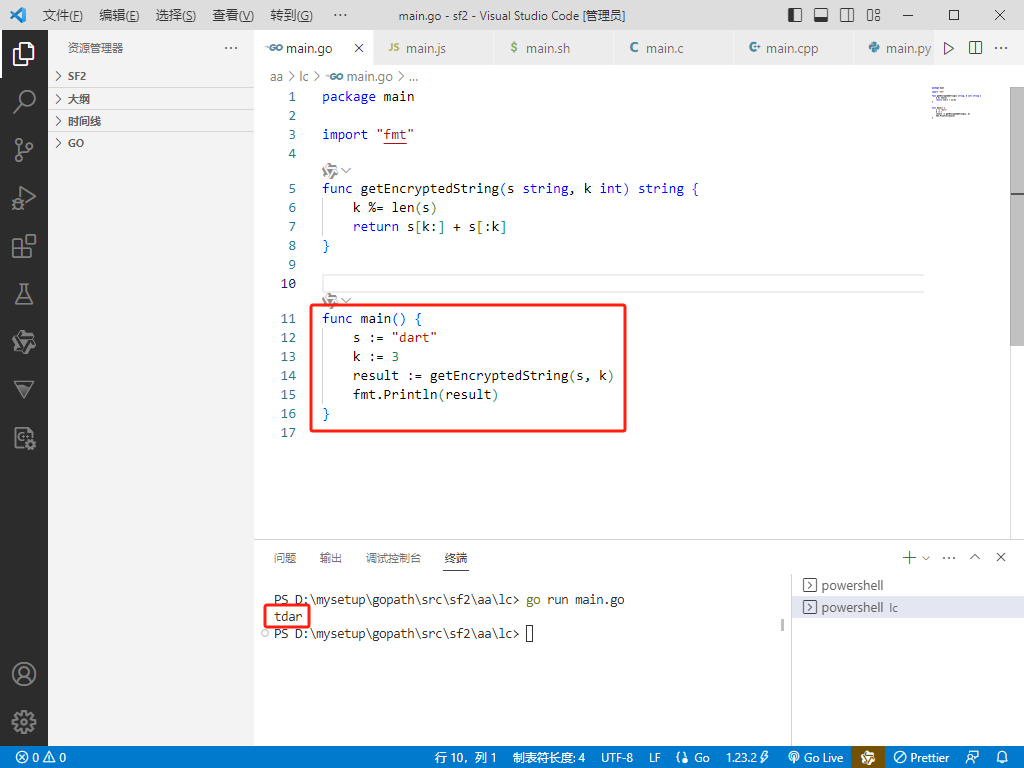Image resolution: width=1024 pixels, height=768 pixels.
Task: Toggle the bottom panel layout button
Action: point(821,15)
